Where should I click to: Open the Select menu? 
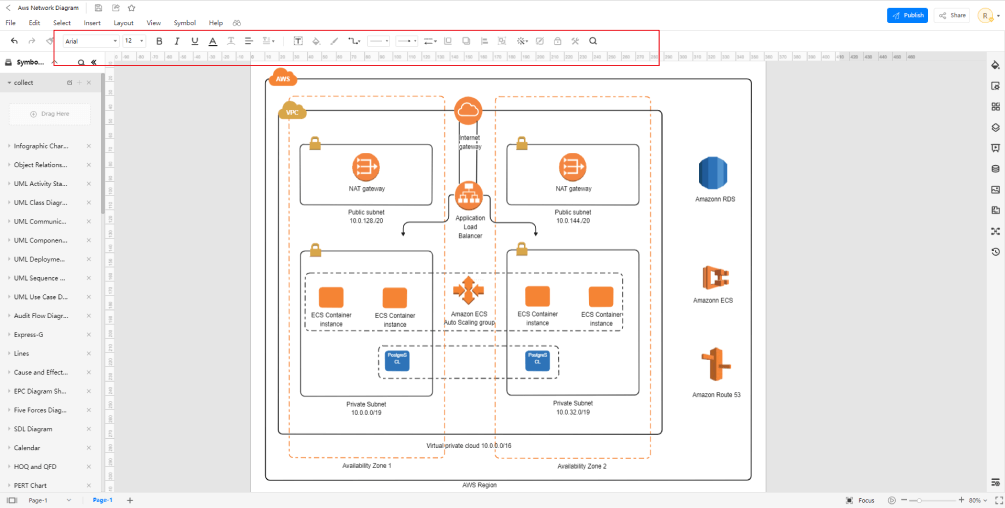click(x=62, y=23)
